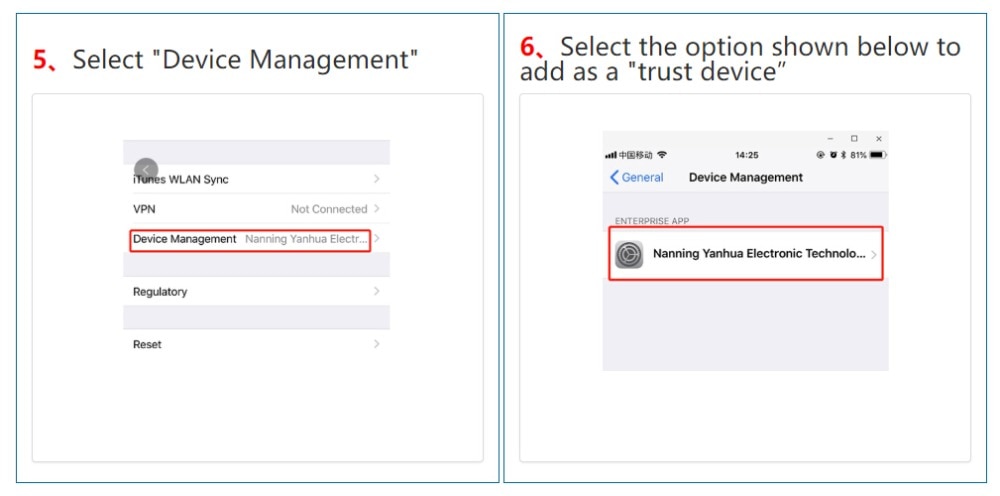
Task: Open the Regulatory row
Action: click(256, 291)
